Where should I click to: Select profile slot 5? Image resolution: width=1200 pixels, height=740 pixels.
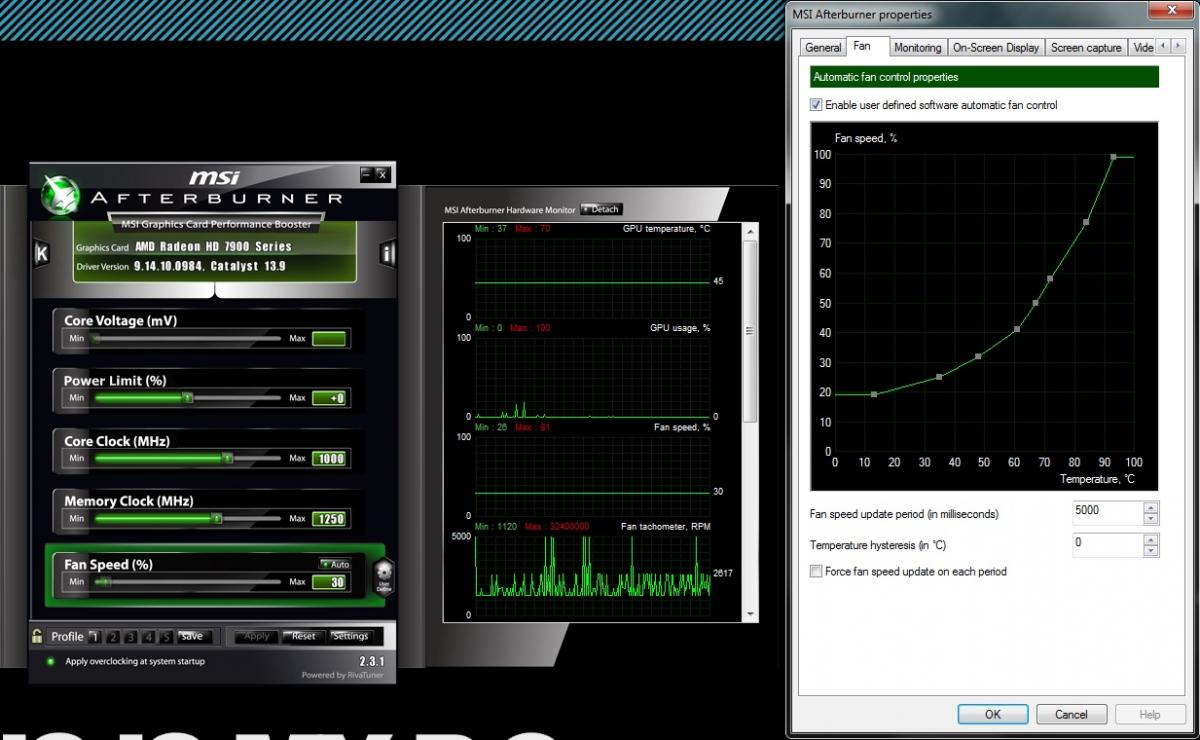pyautogui.click(x=166, y=636)
